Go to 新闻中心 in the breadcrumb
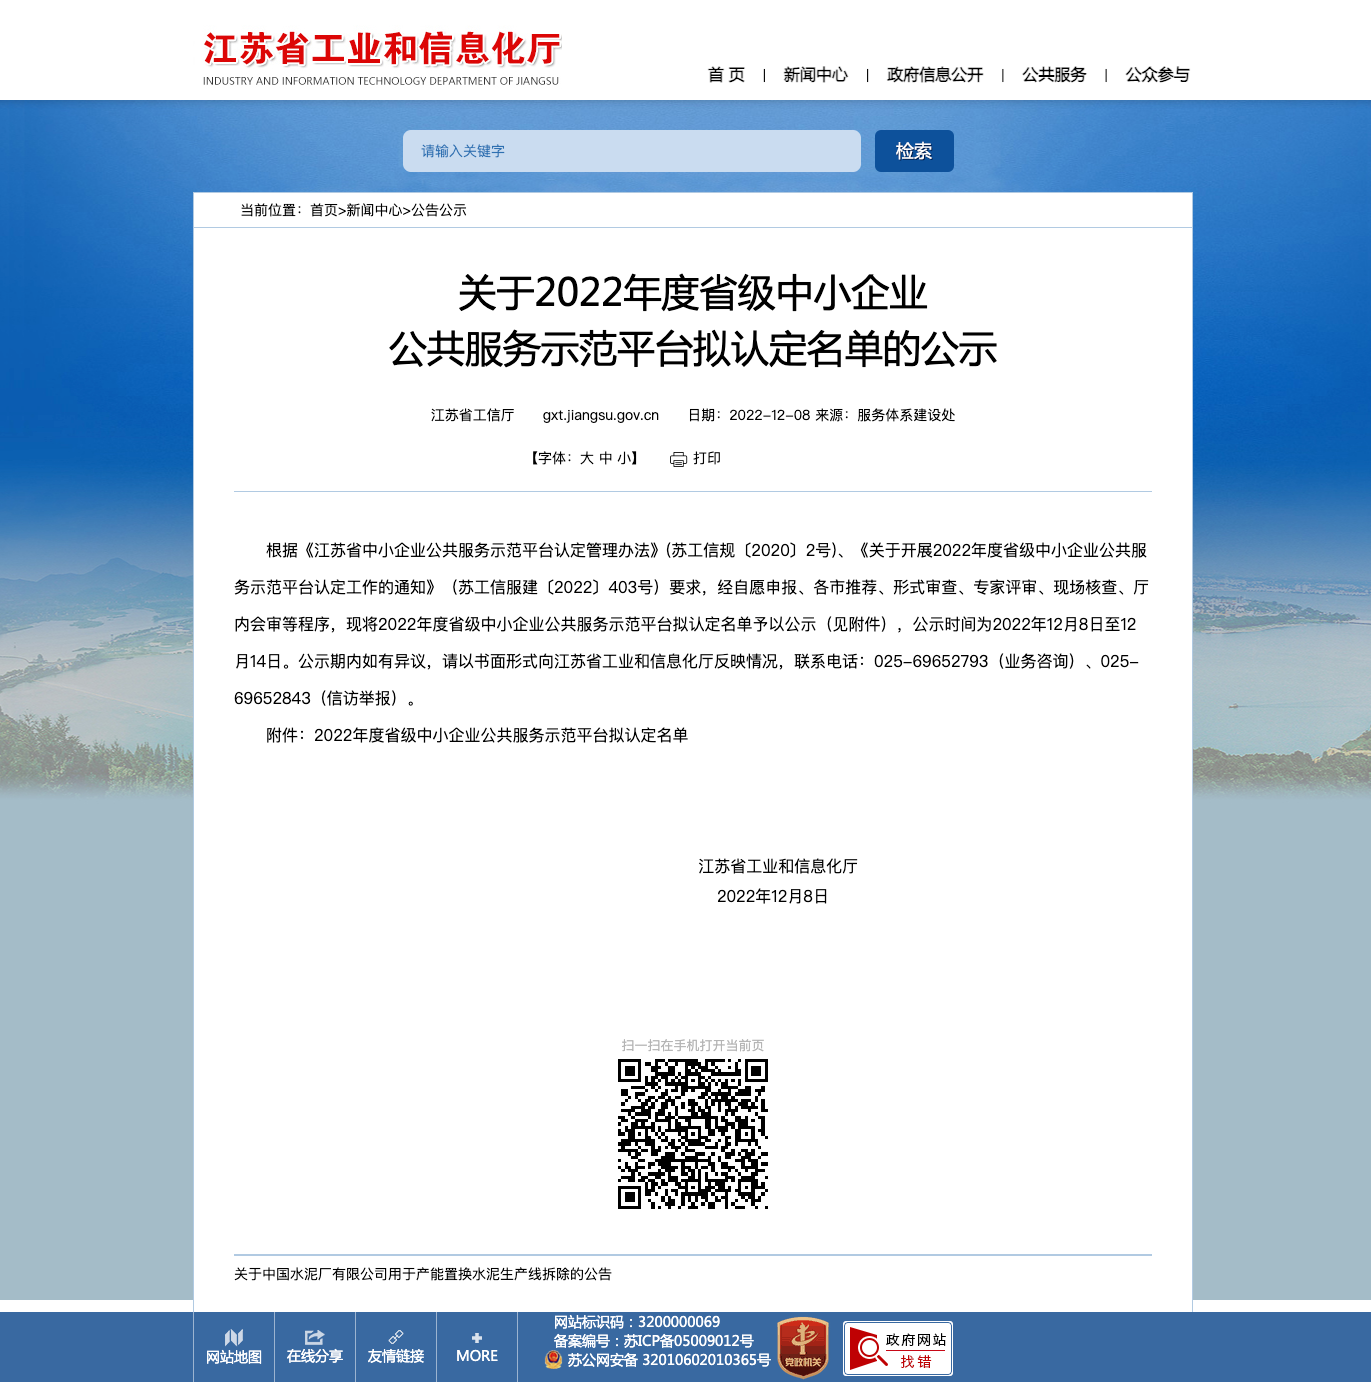This screenshot has height=1398, width=1371. pos(374,210)
